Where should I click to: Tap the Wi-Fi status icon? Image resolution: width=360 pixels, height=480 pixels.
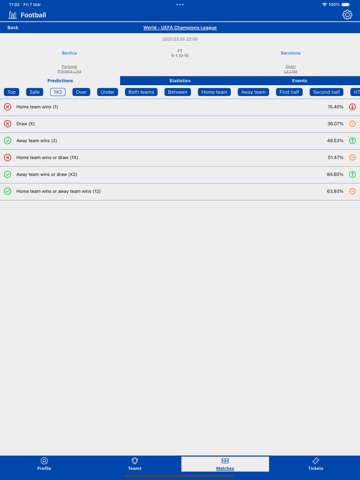pyautogui.click(x=324, y=5)
